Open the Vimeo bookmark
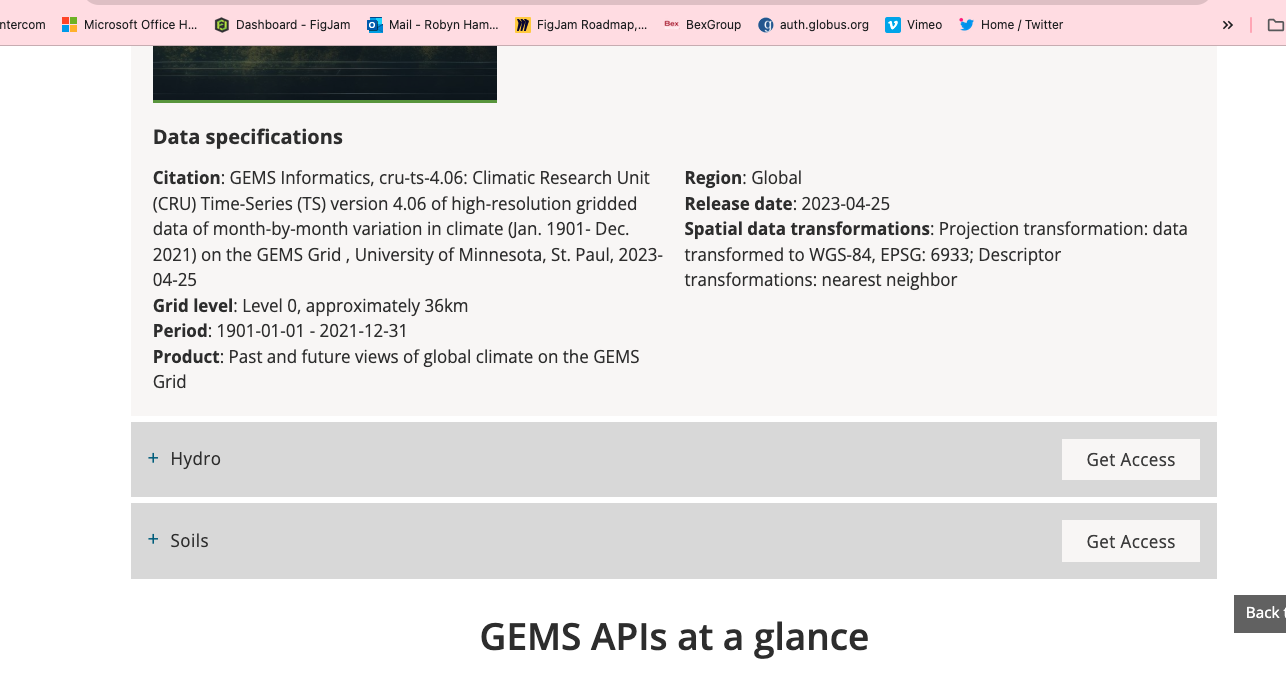Screen dimensions: 1286x687 pos(913,25)
